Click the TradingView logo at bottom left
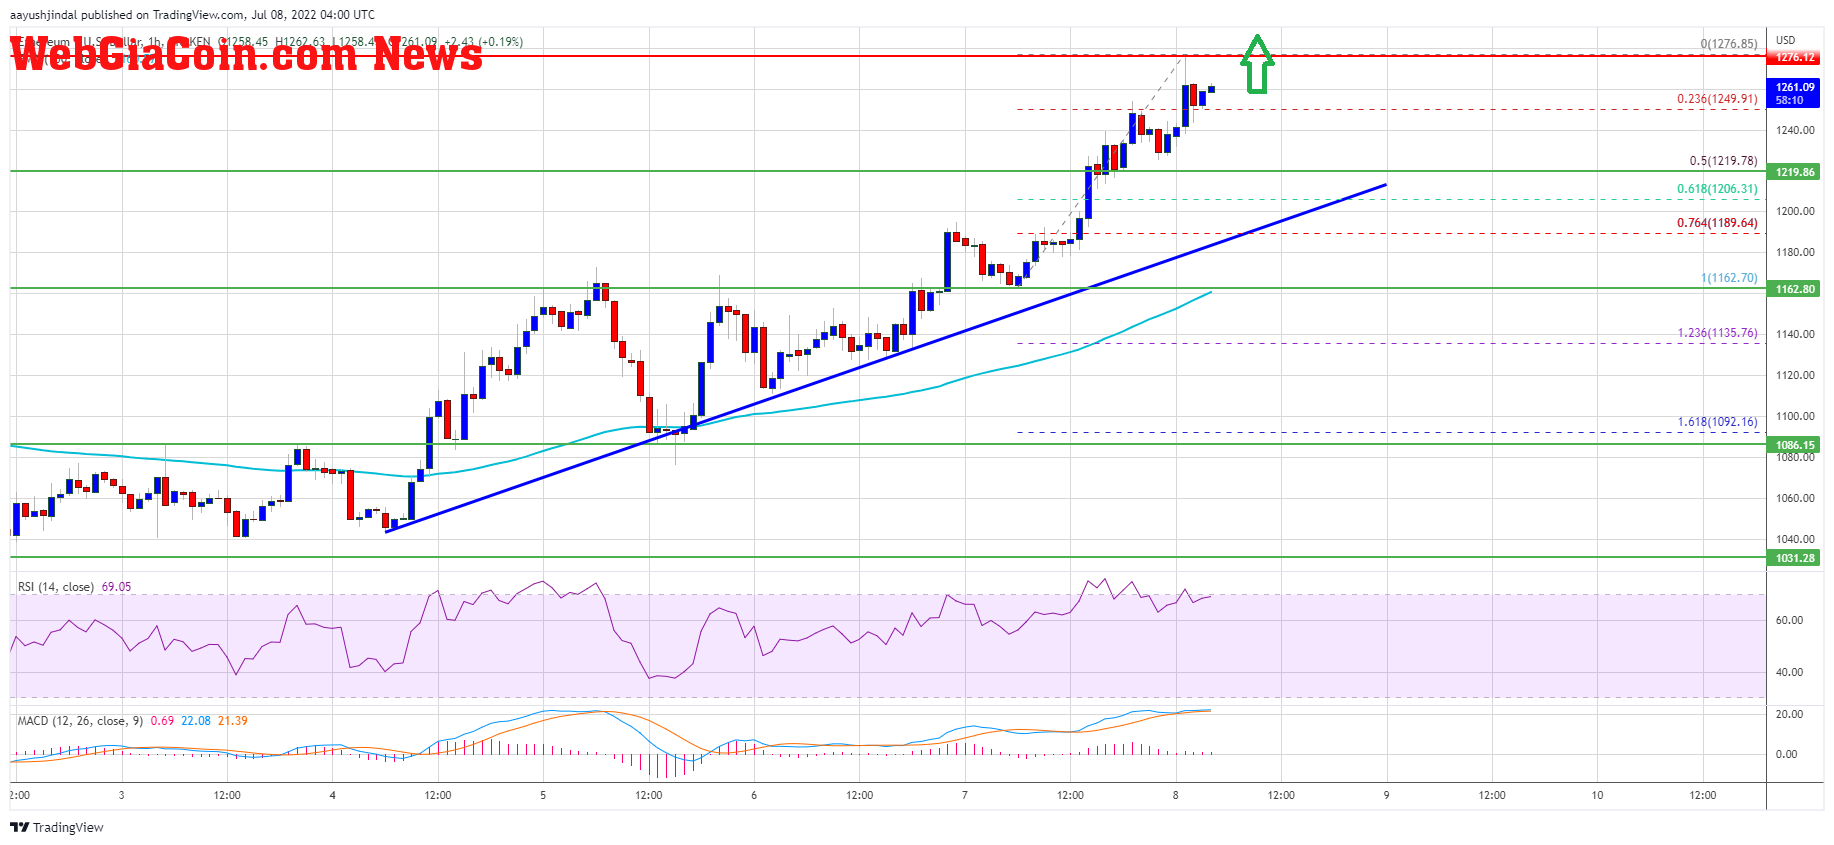Viewport: 1834px width, 845px height. [x=57, y=827]
